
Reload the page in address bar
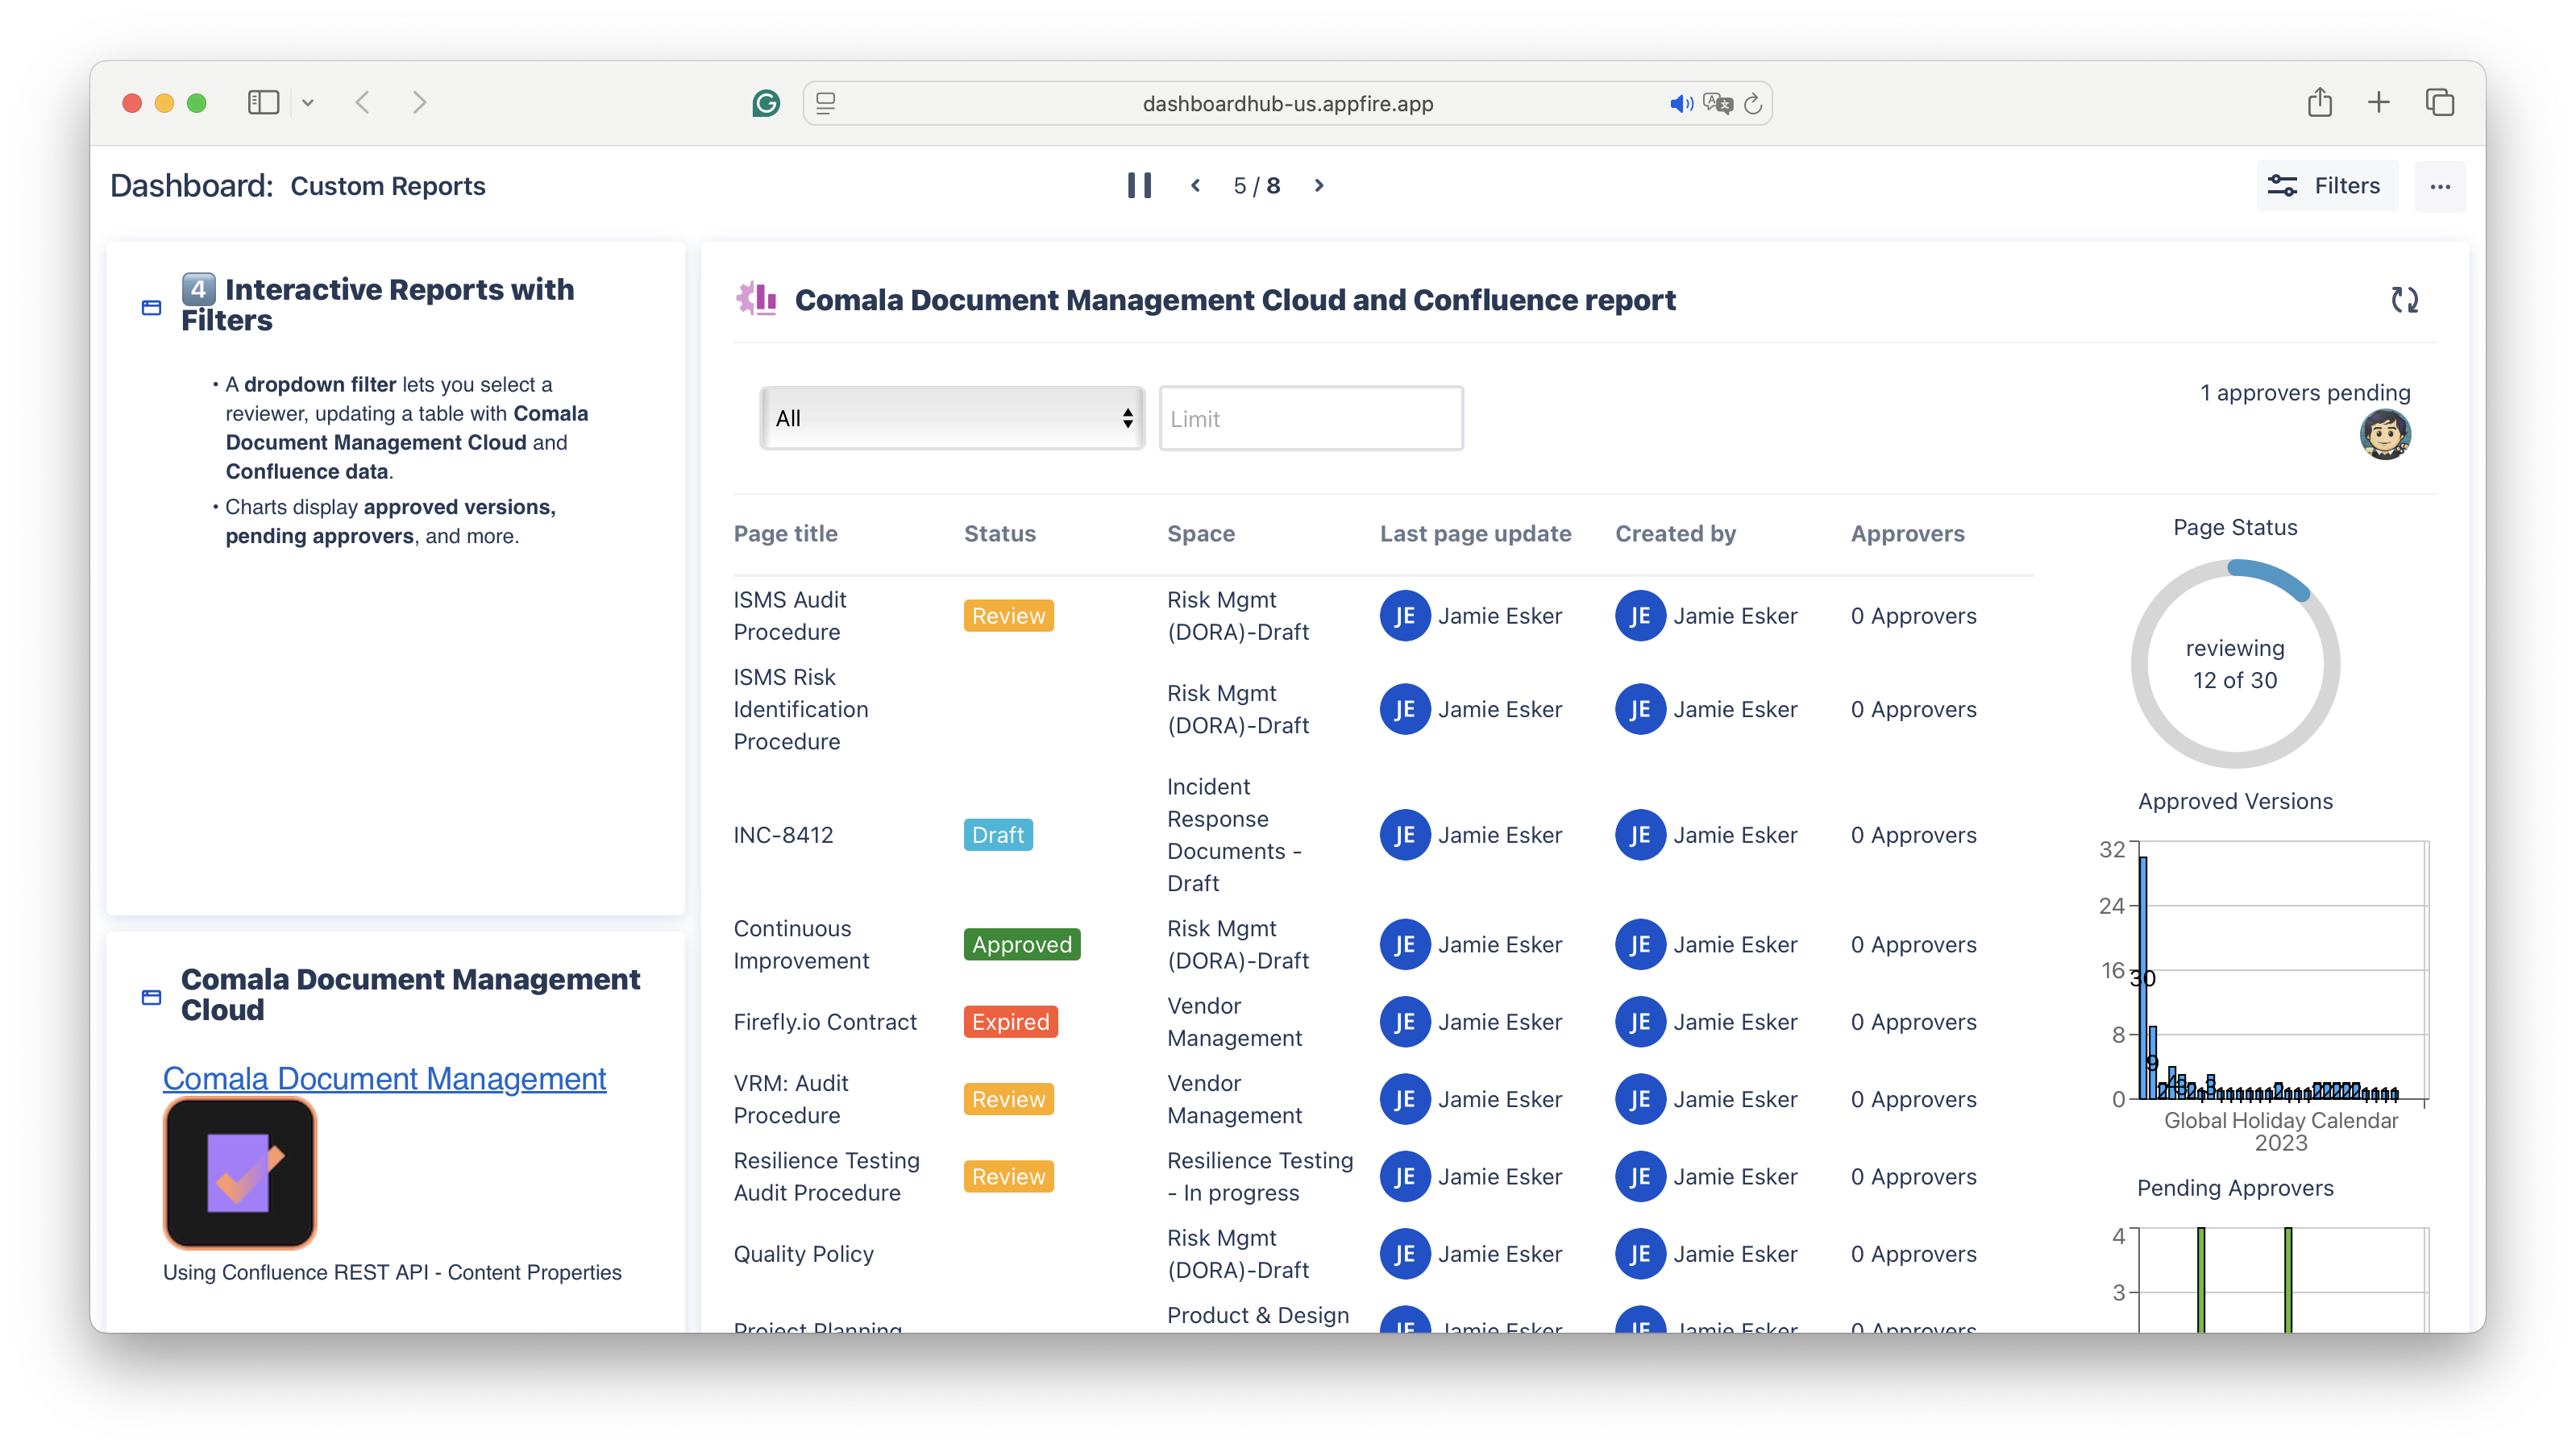pos(1753,103)
